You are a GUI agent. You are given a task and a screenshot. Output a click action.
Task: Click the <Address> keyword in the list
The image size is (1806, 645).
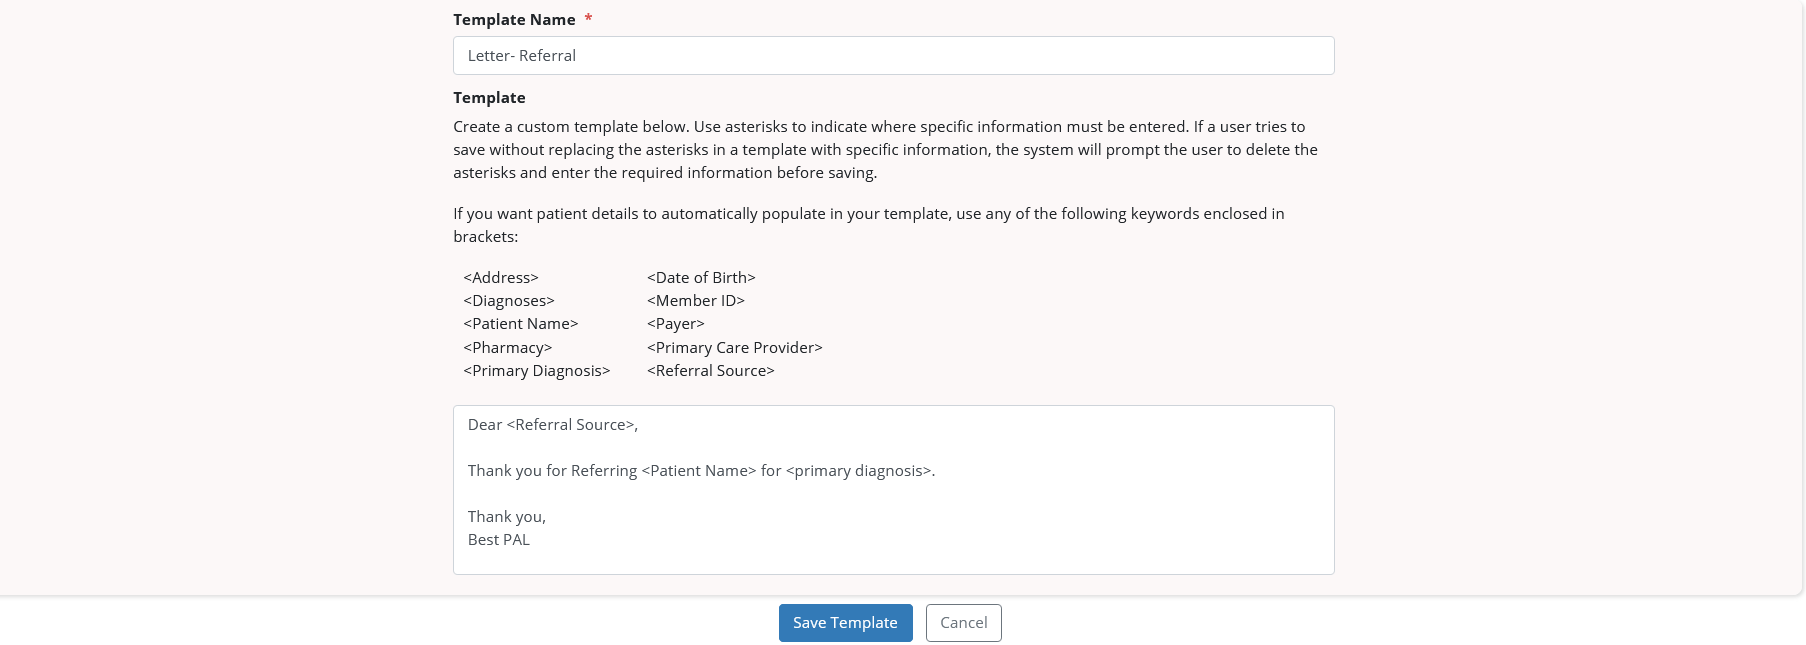click(501, 278)
